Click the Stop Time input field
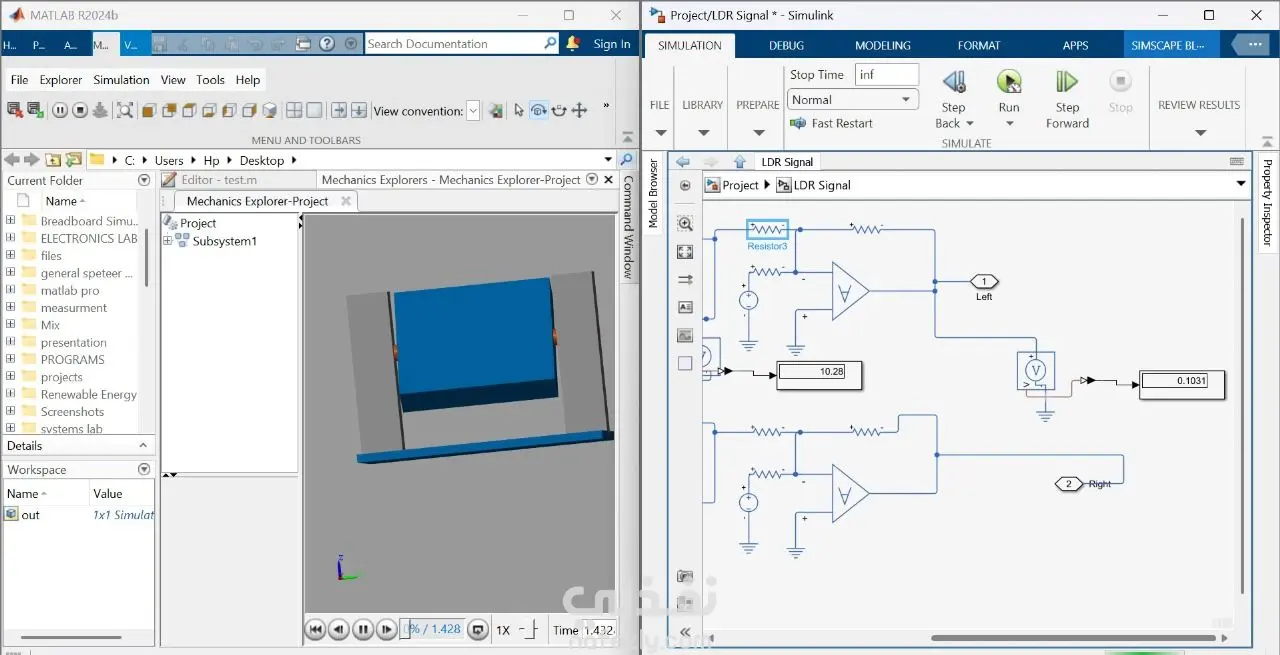This screenshot has height=655, width=1280. click(x=886, y=75)
